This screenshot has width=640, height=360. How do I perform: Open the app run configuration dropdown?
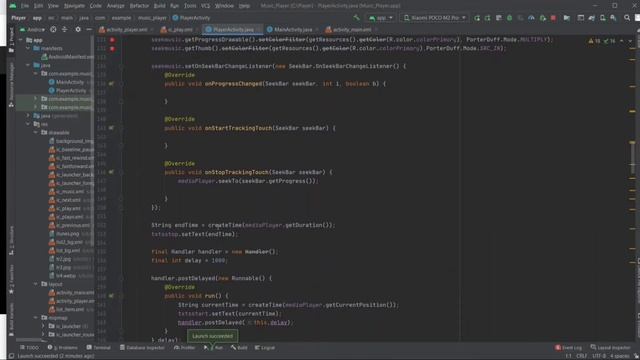coord(380,18)
